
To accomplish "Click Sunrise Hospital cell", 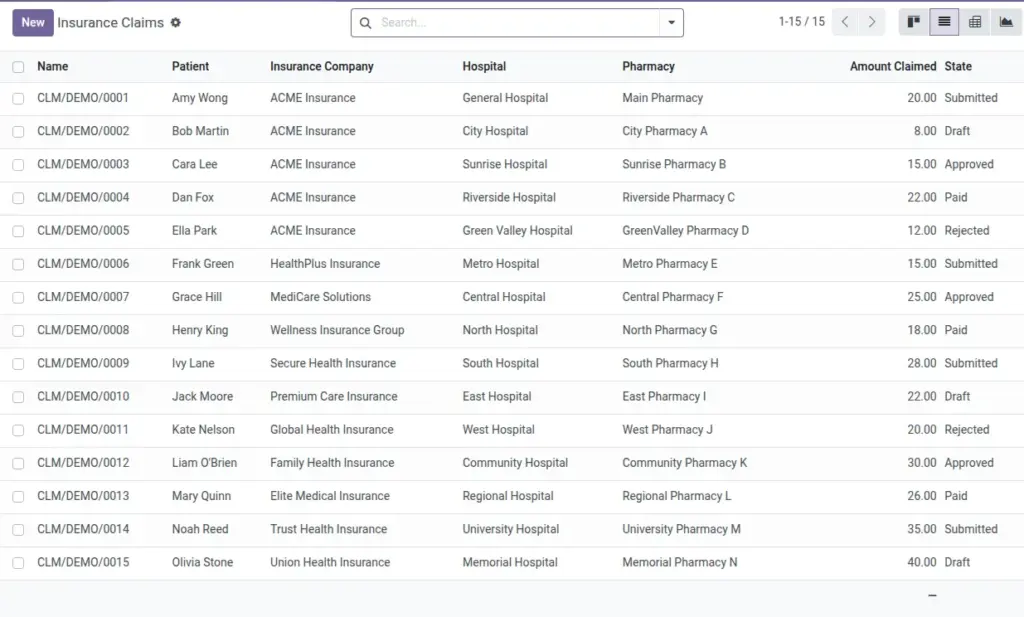I will (505, 164).
